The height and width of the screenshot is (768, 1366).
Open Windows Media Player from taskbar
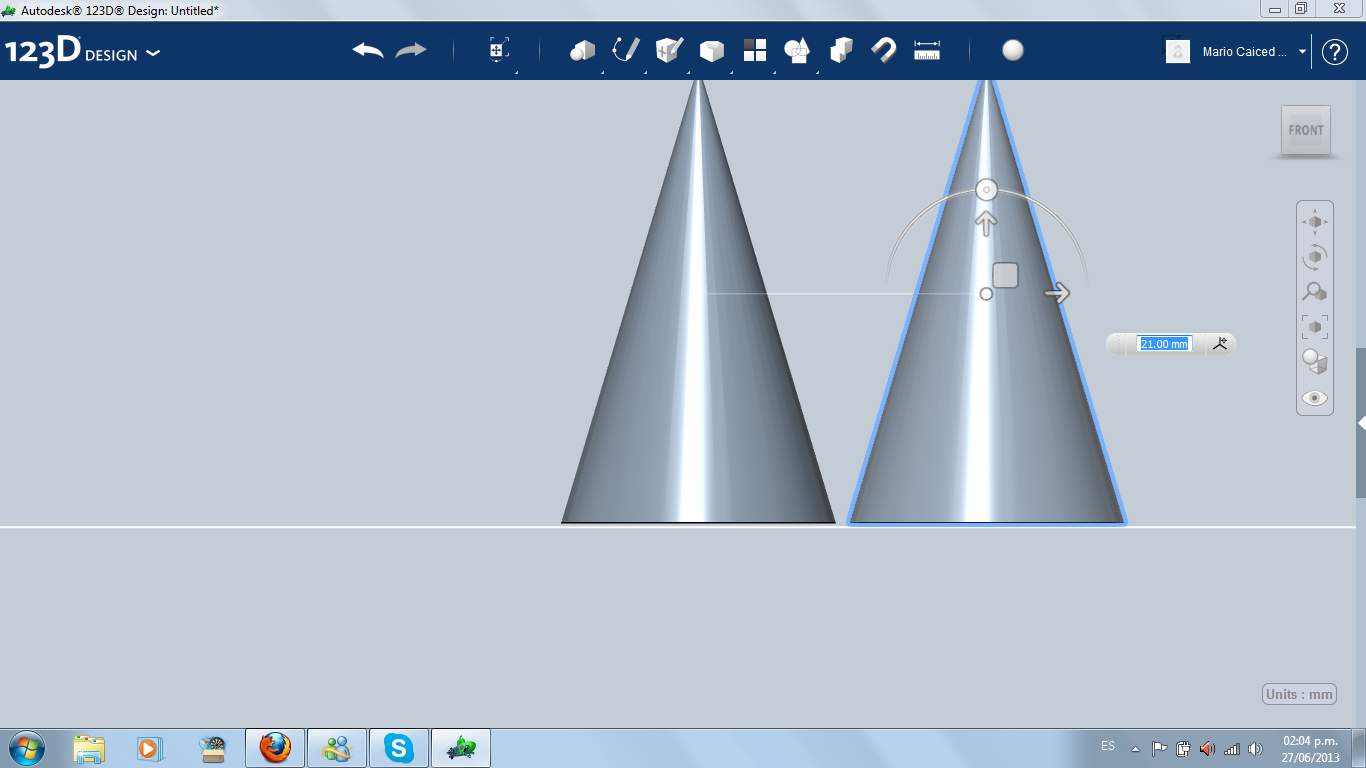tap(149, 748)
